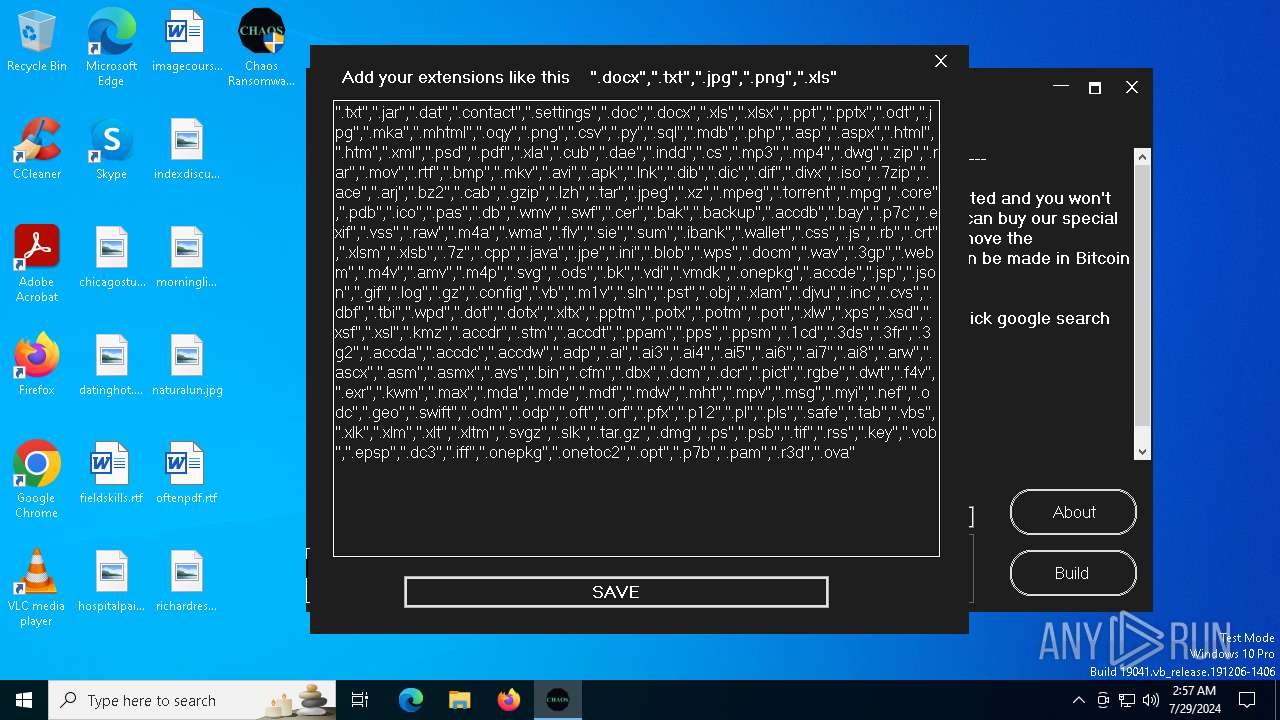Select the richardres image file icon
The image size is (1280, 720).
coord(187,581)
